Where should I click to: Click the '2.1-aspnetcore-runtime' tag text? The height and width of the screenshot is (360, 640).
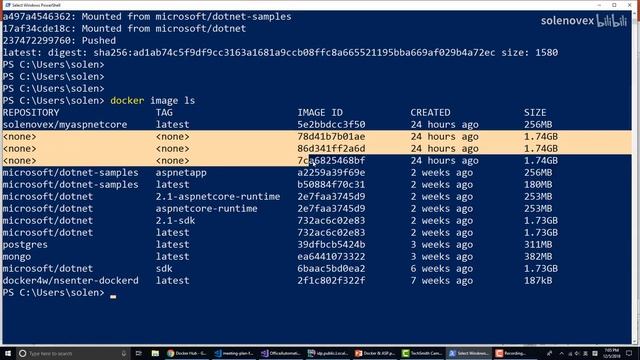[218, 196]
